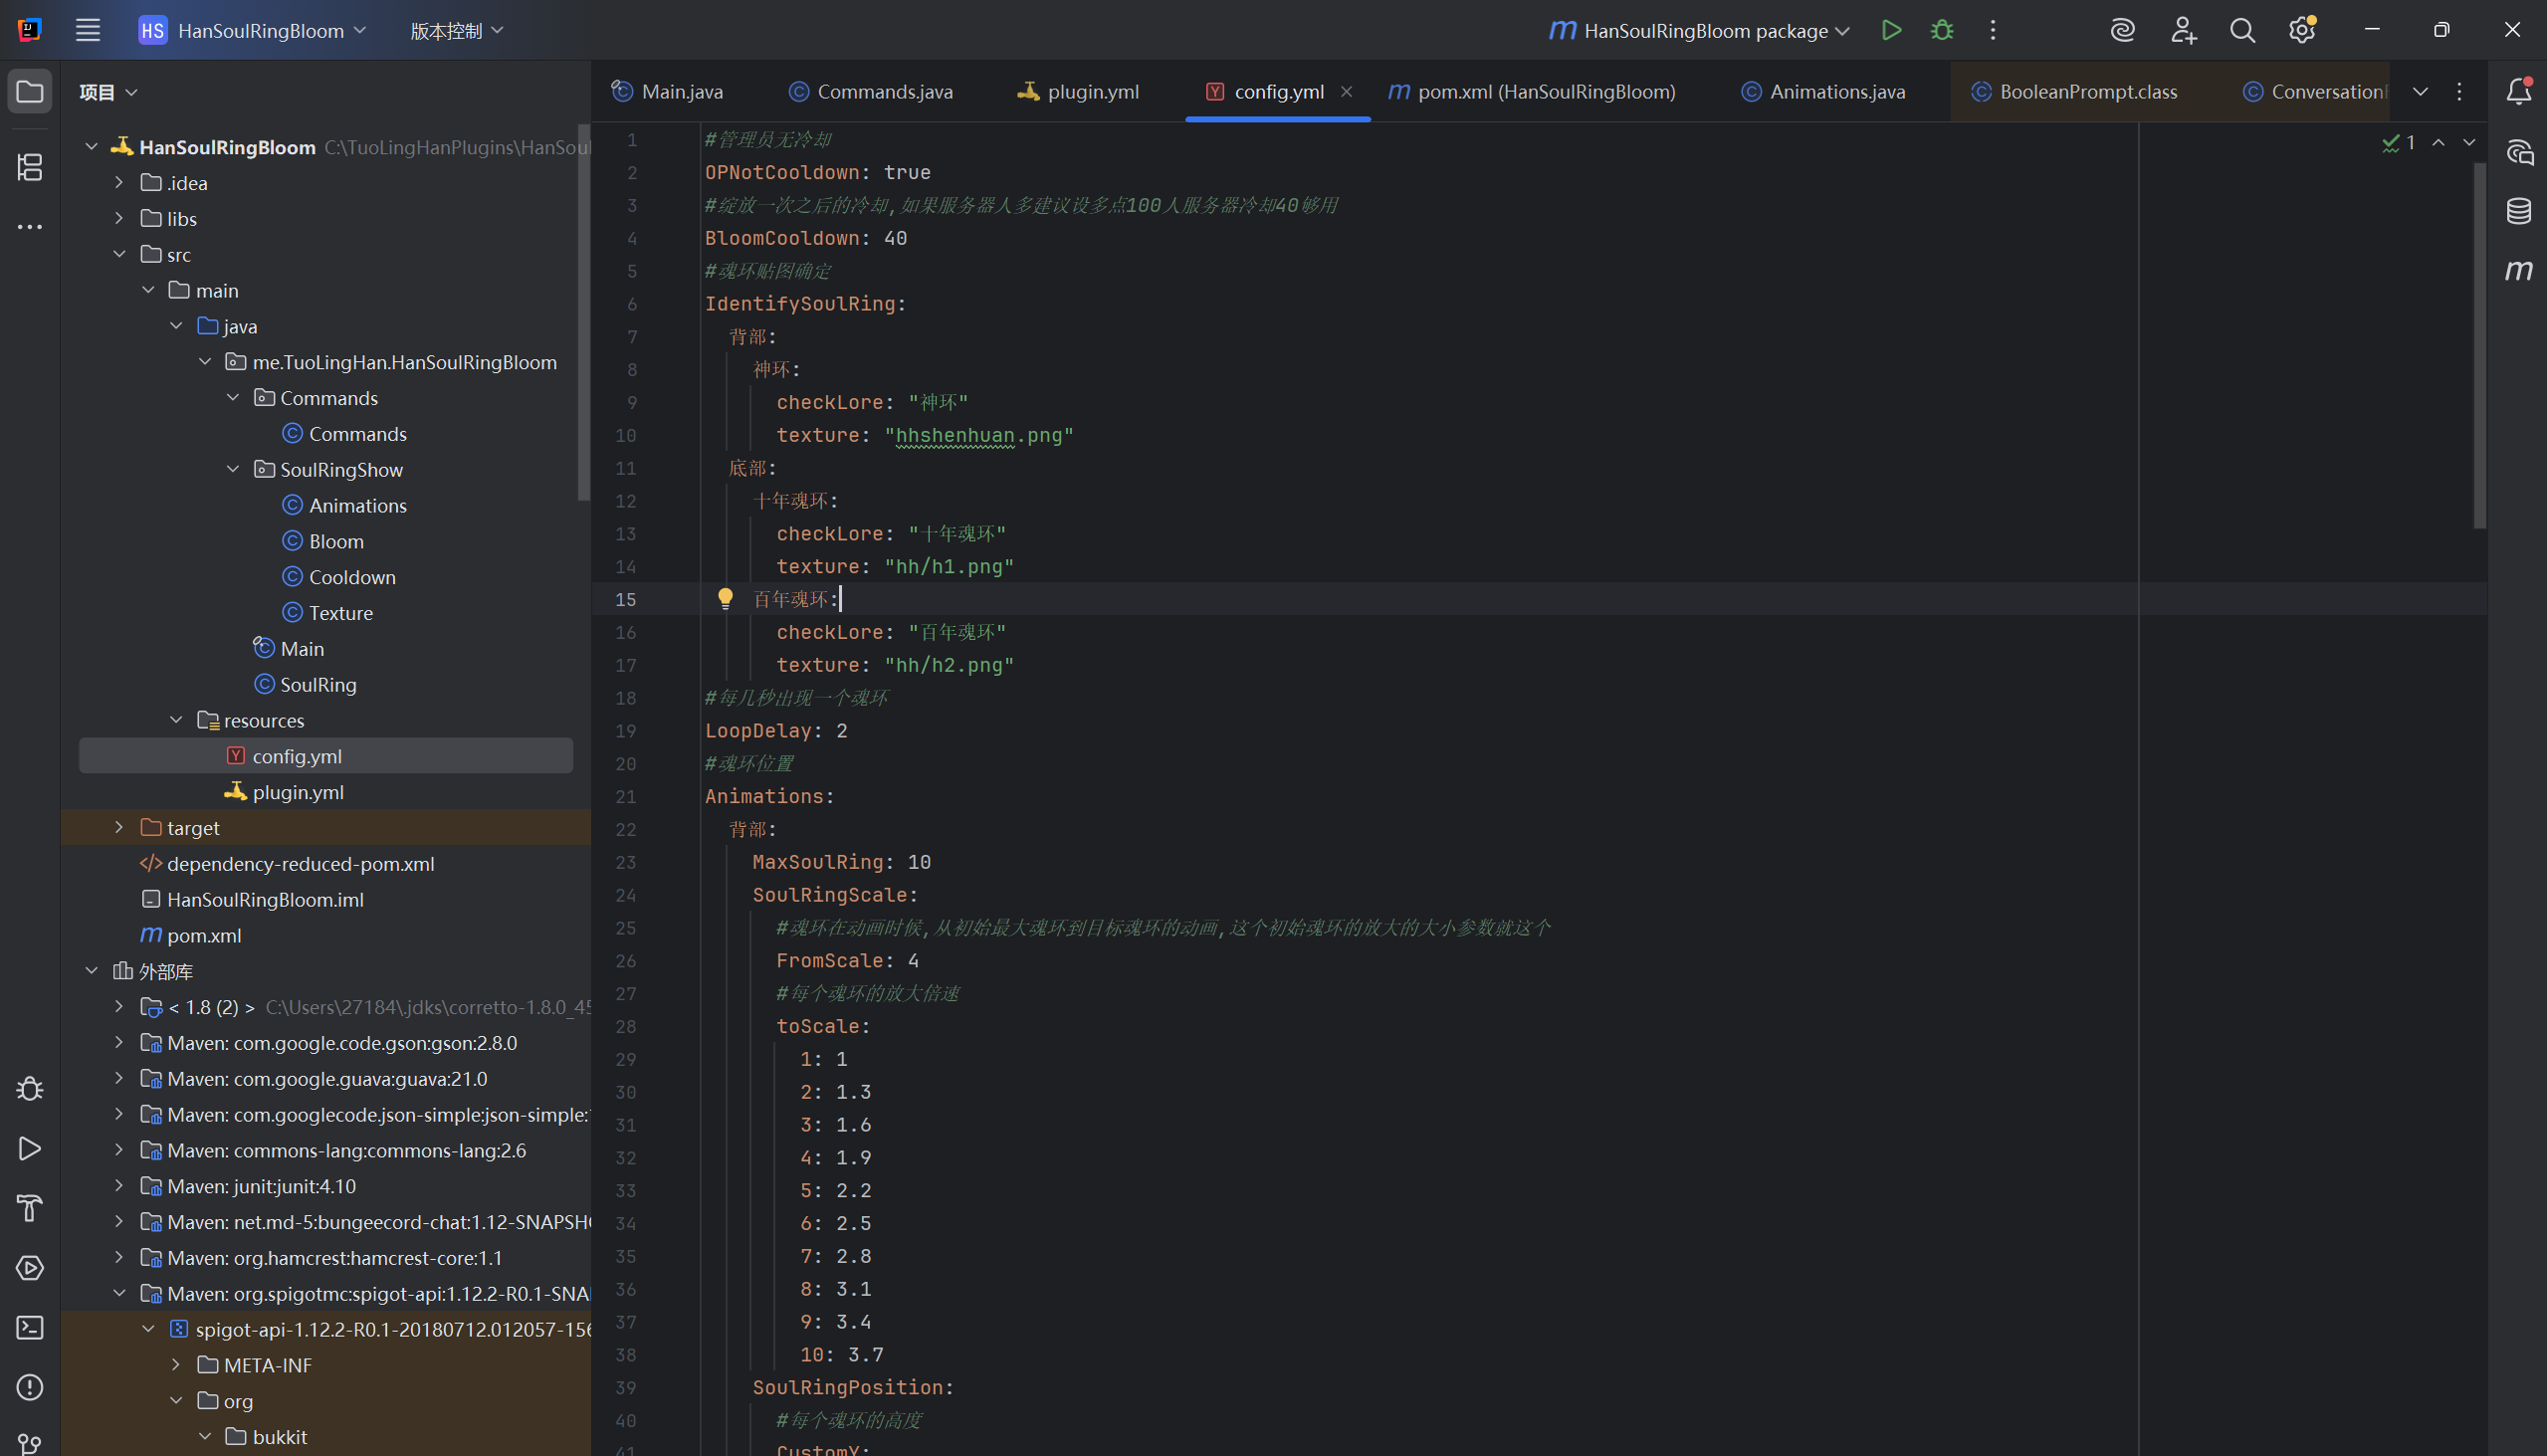Open the AI assistant swirl icon in toolbar
This screenshot has height=1456, width=2547.
(2122, 30)
